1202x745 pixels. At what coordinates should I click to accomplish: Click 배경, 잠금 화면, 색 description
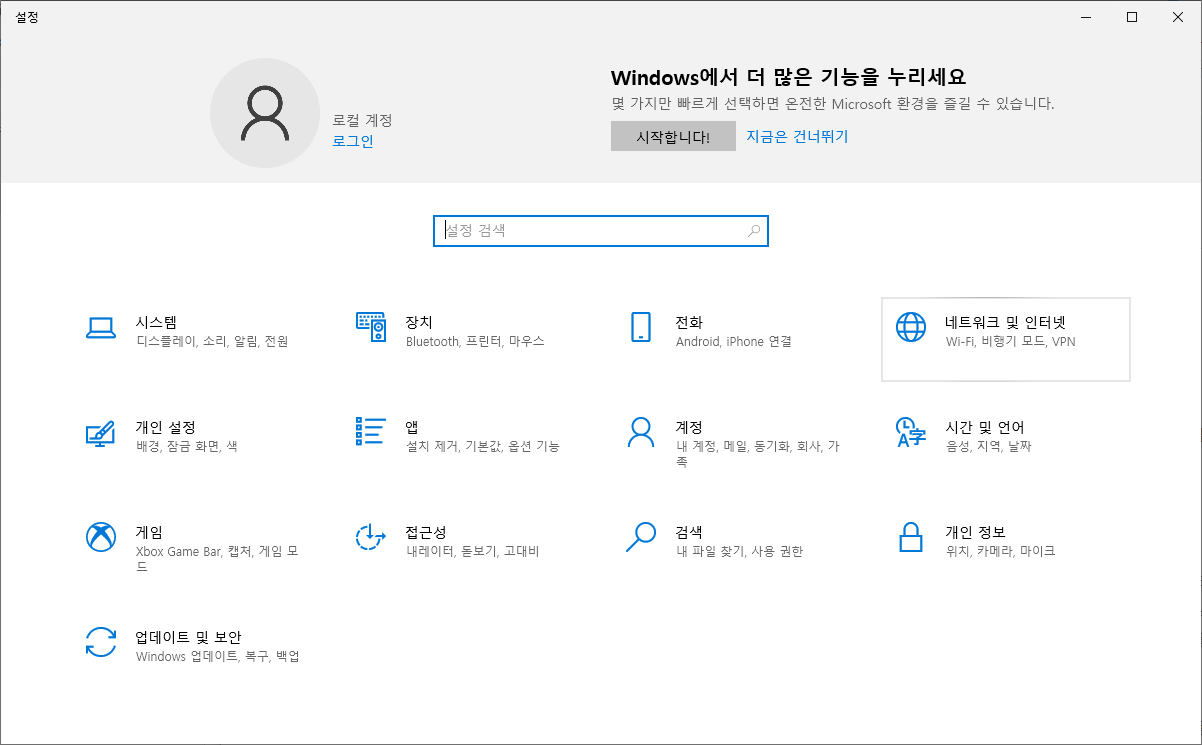[187, 447]
